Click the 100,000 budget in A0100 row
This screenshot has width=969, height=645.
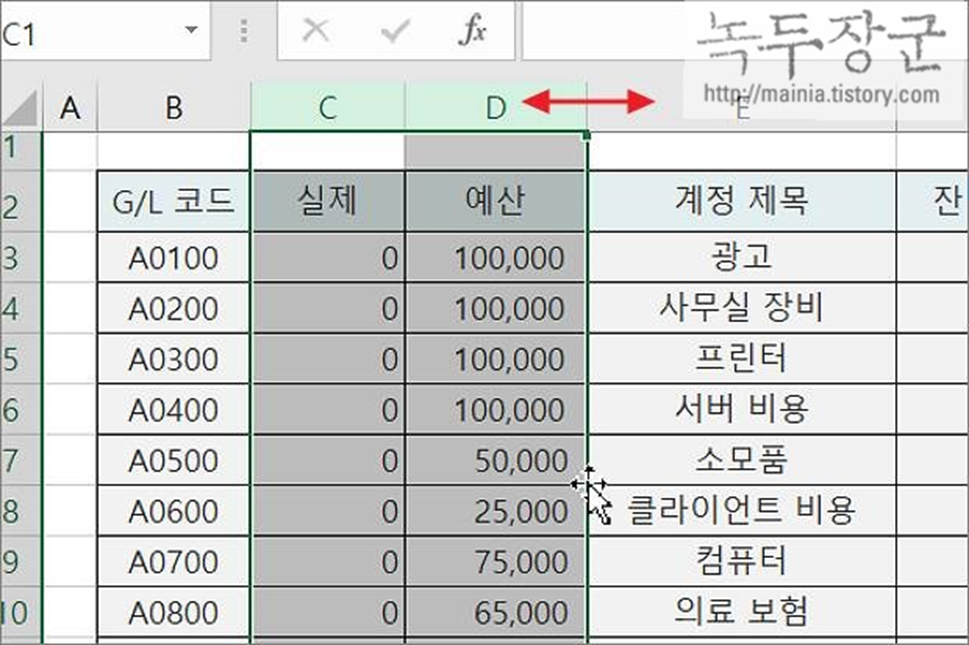click(495, 258)
